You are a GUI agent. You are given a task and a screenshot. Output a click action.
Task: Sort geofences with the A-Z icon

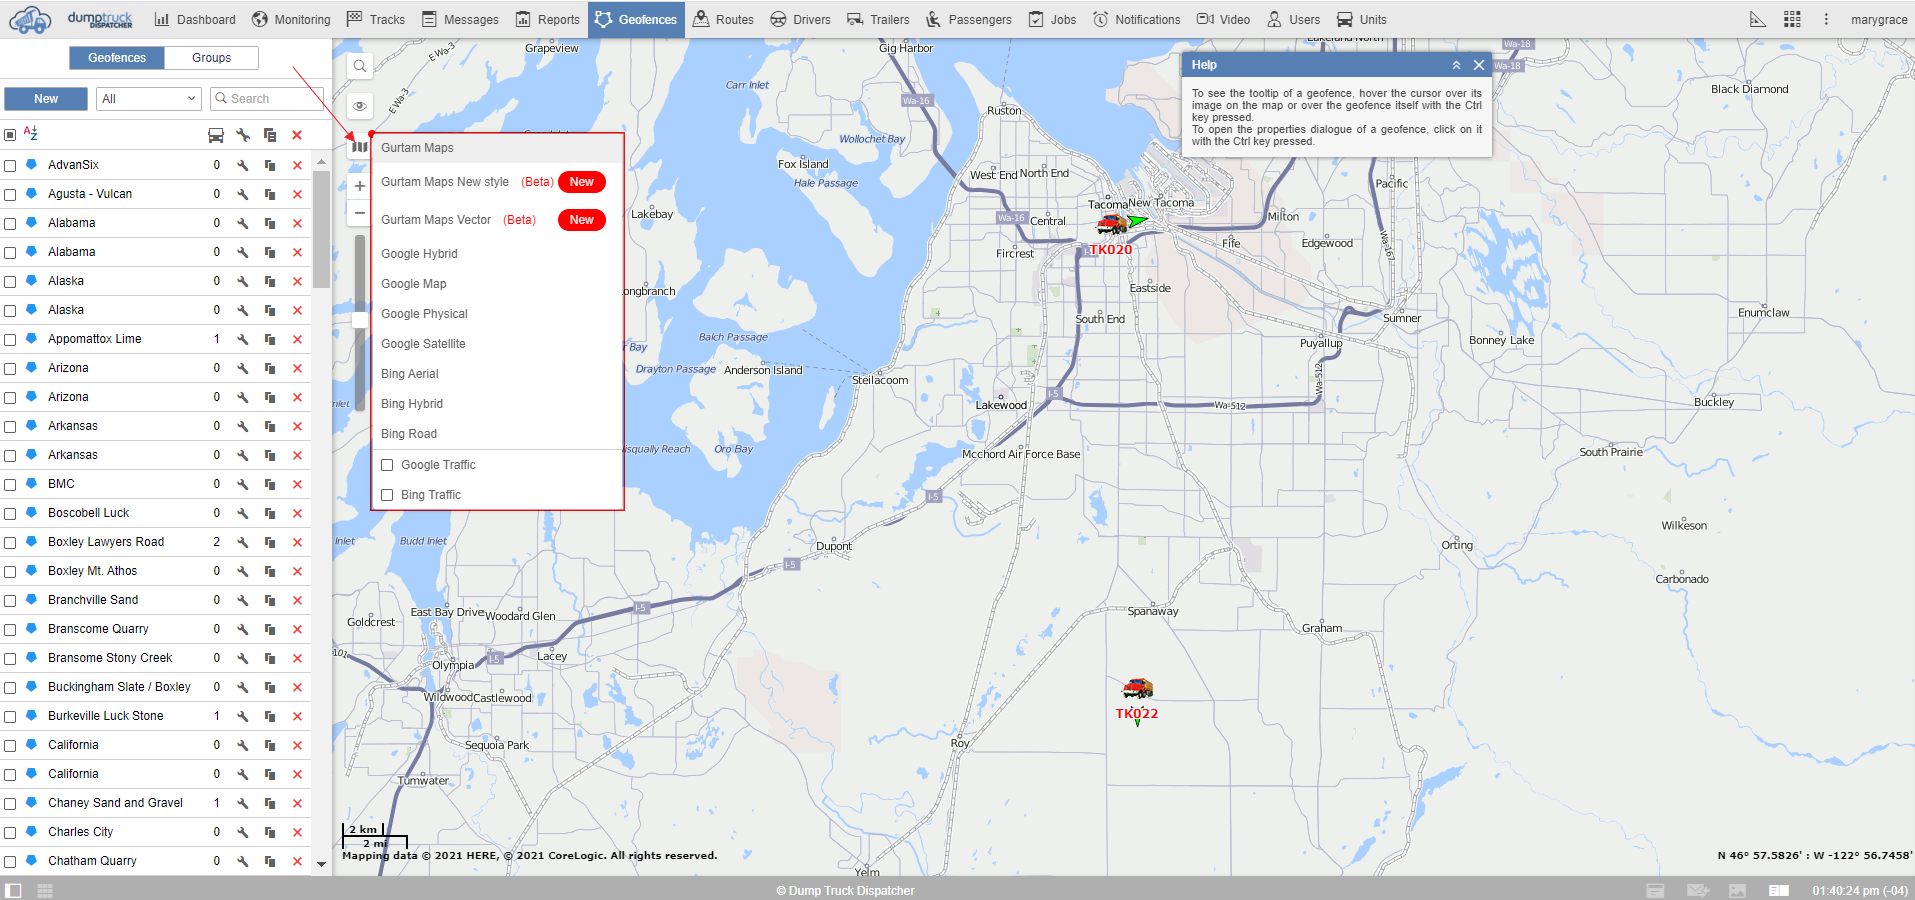(31, 134)
